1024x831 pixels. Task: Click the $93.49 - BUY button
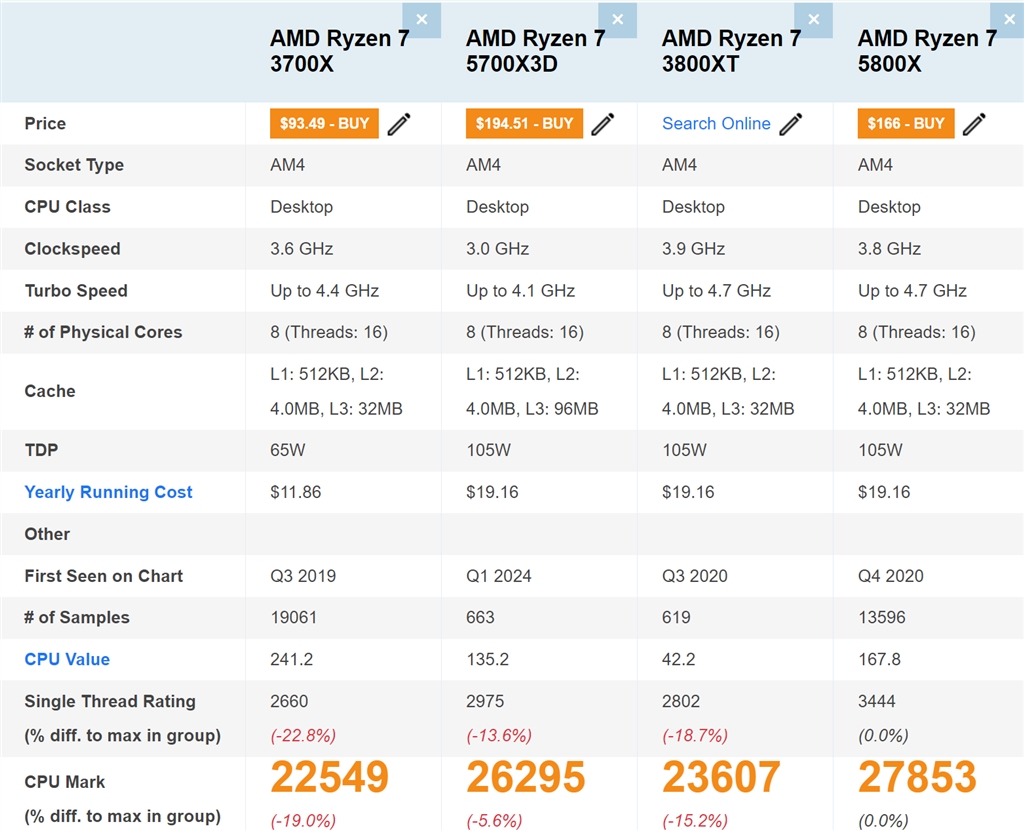pos(325,123)
